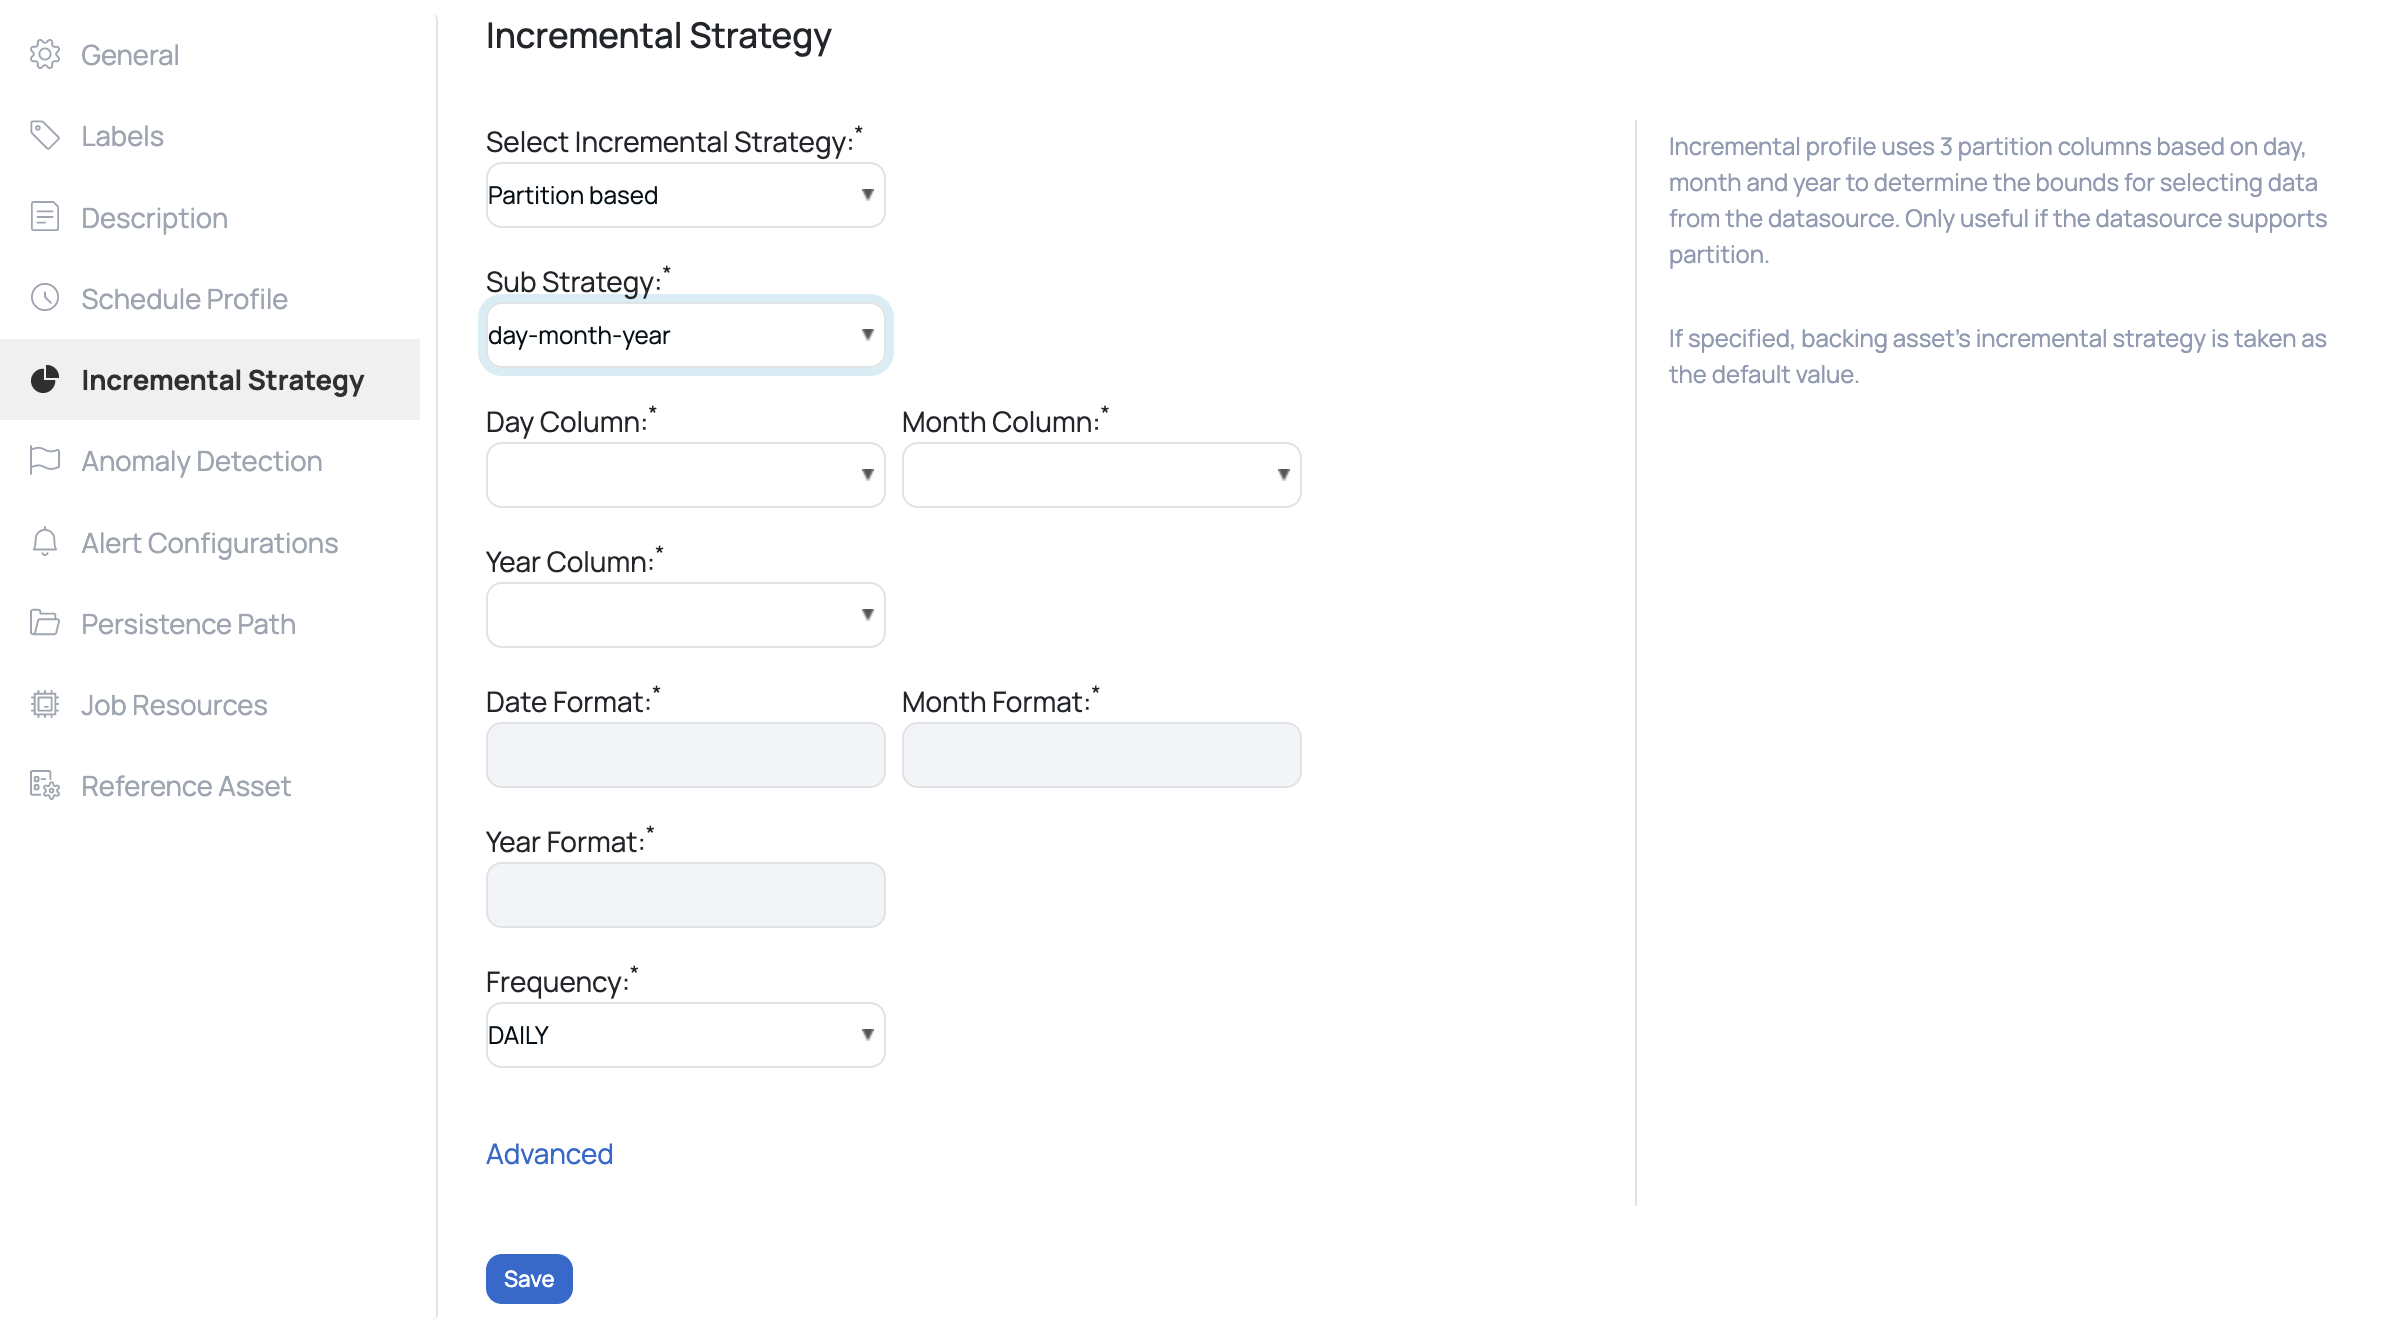Viewport: 2386px width, 1322px height.
Task: Select the Labels tag icon
Action: pyautogui.click(x=45, y=135)
